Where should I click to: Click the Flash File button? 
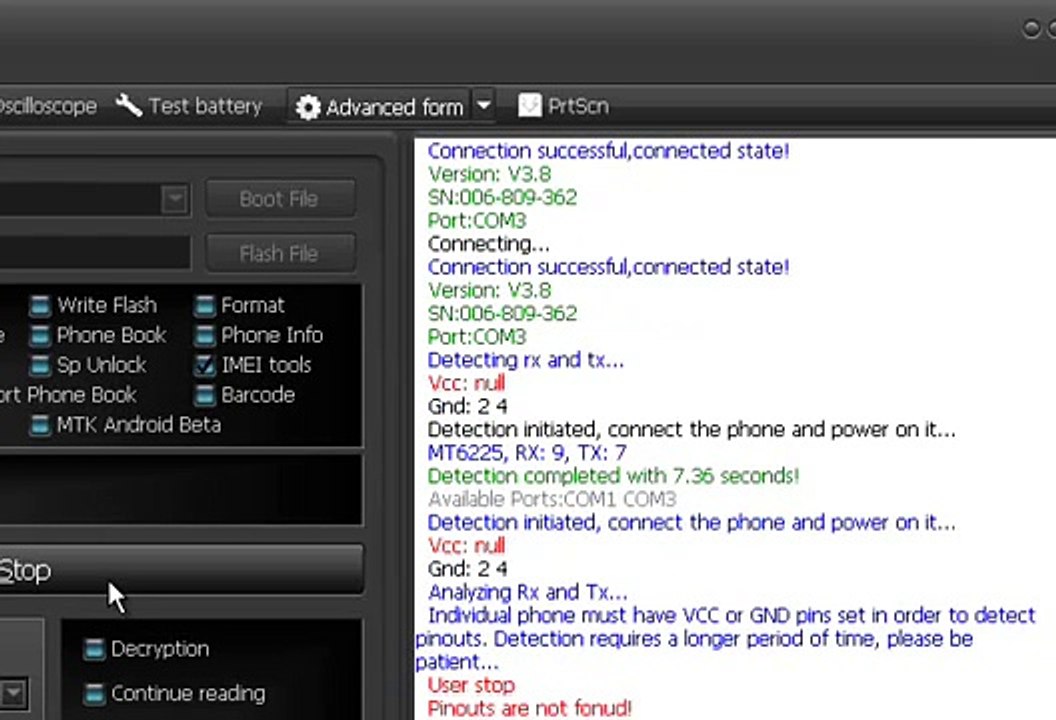(x=279, y=254)
